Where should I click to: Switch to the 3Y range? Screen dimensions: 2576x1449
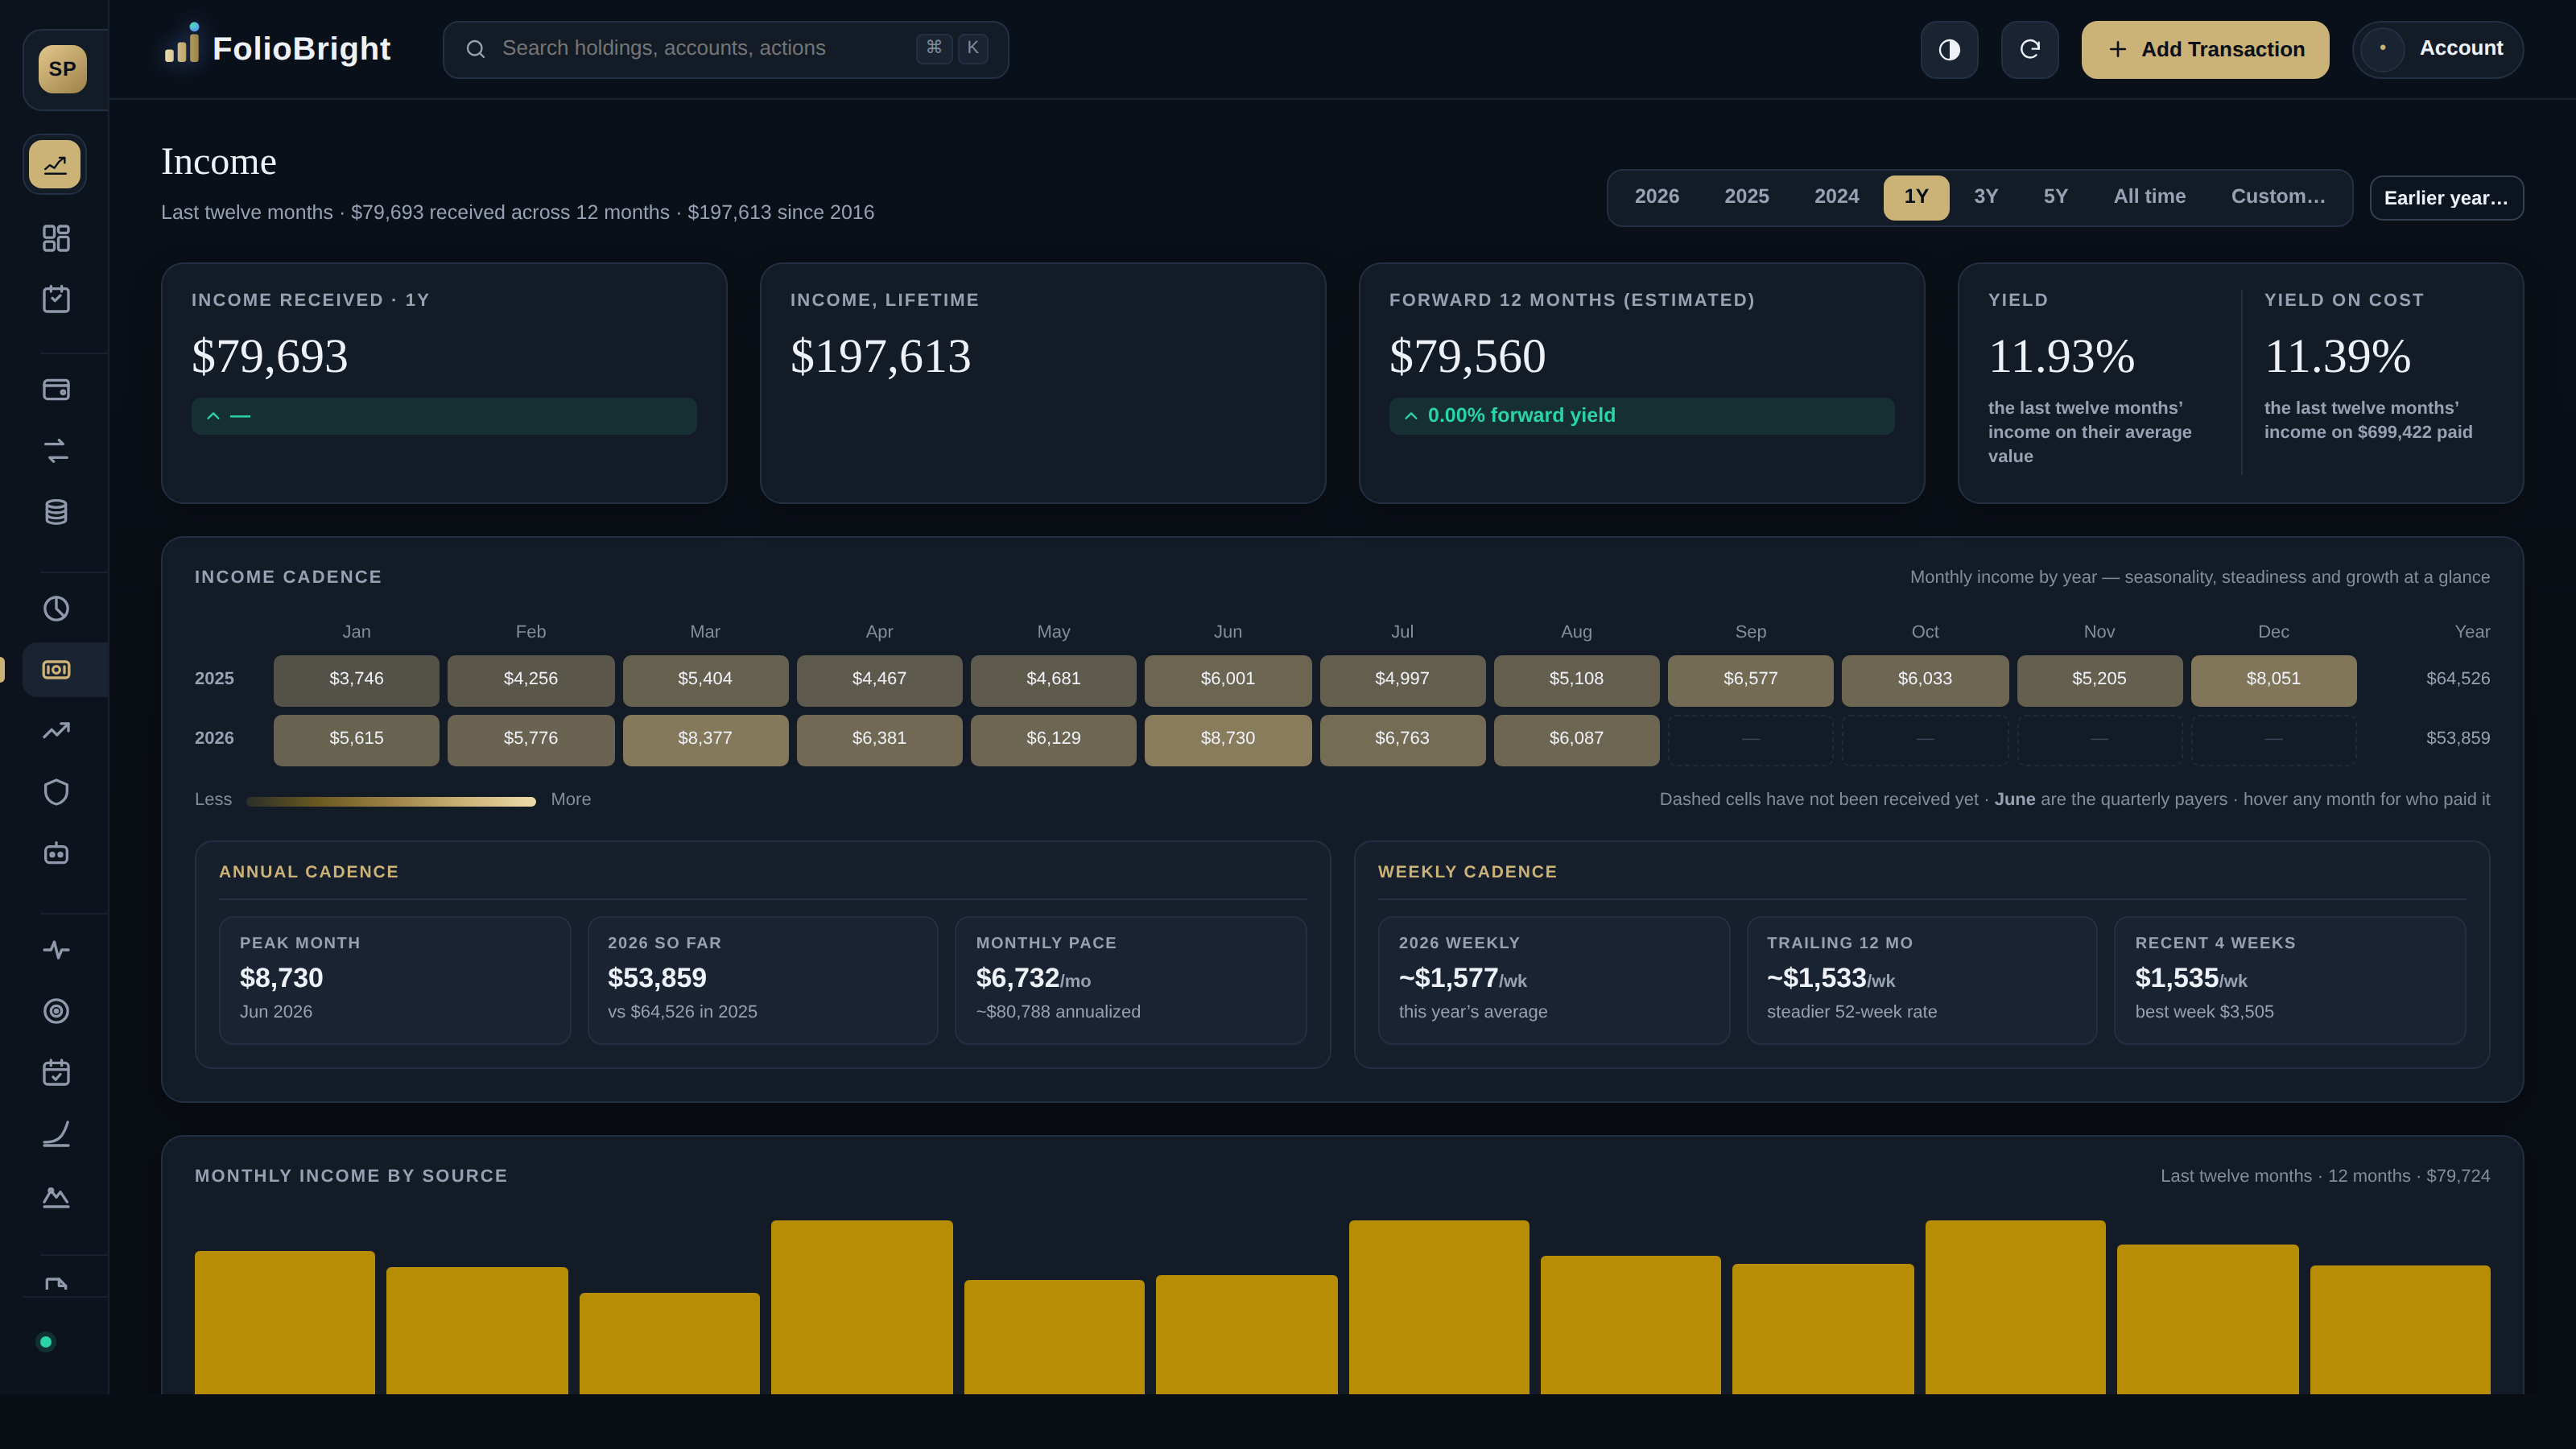tap(1986, 197)
